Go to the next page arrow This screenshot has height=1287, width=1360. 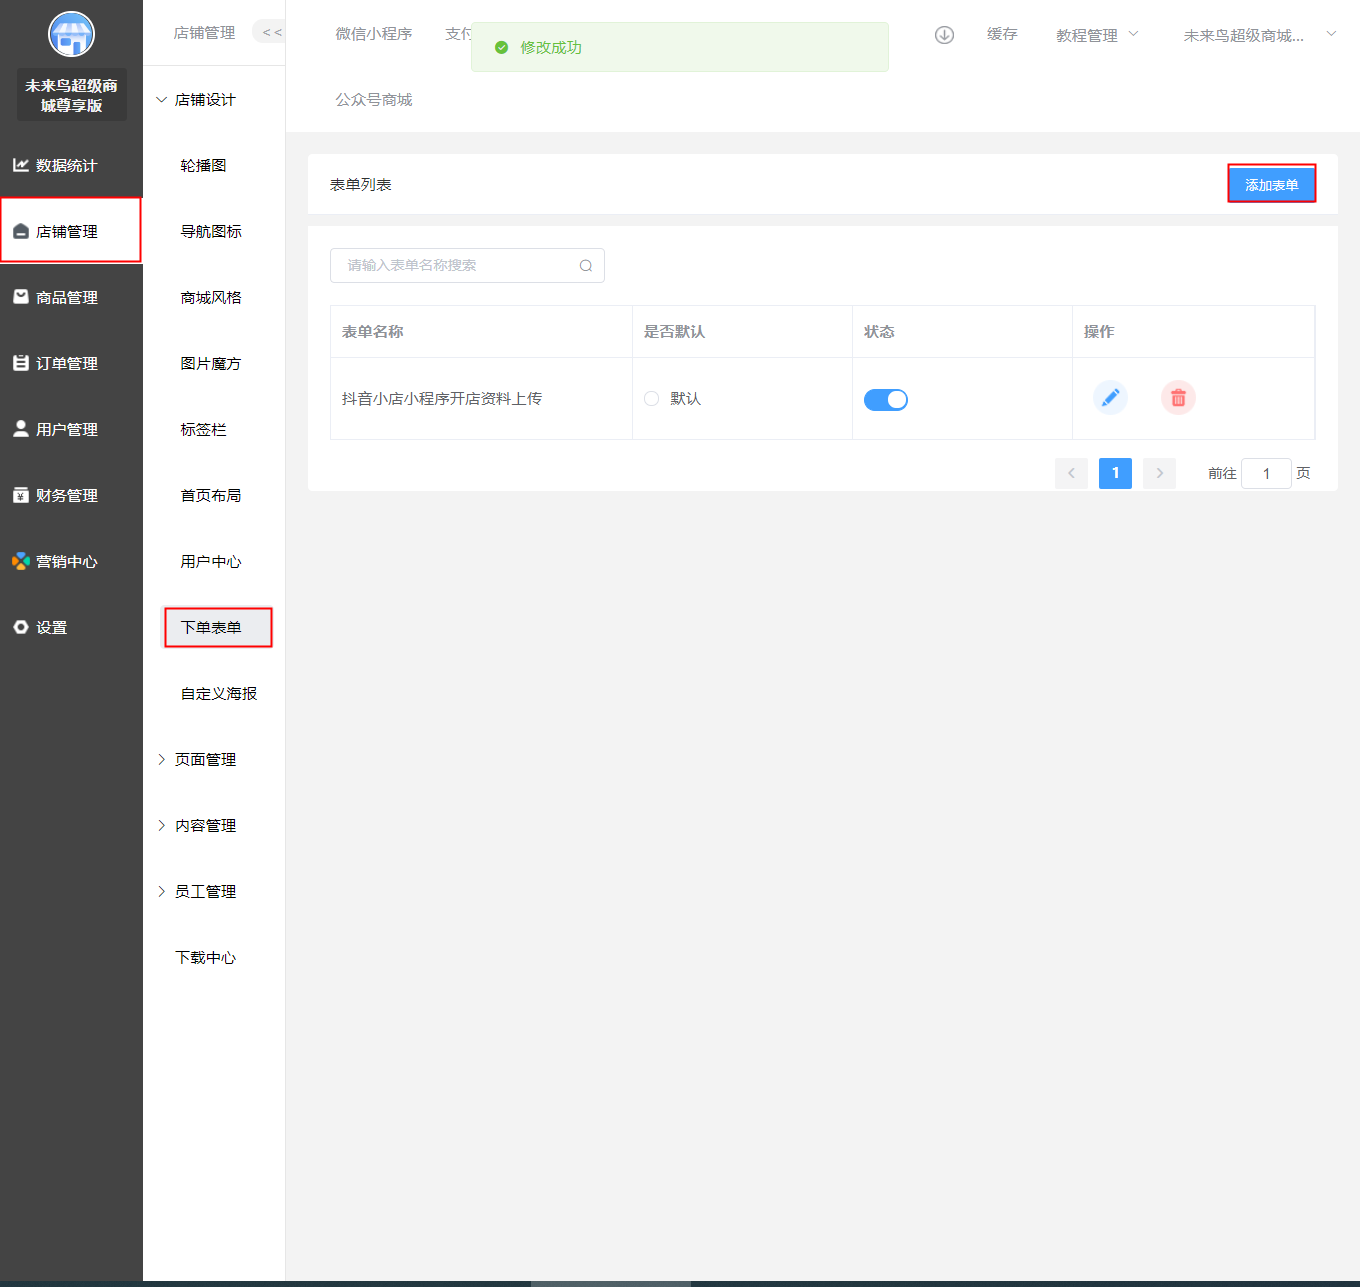click(x=1159, y=473)
